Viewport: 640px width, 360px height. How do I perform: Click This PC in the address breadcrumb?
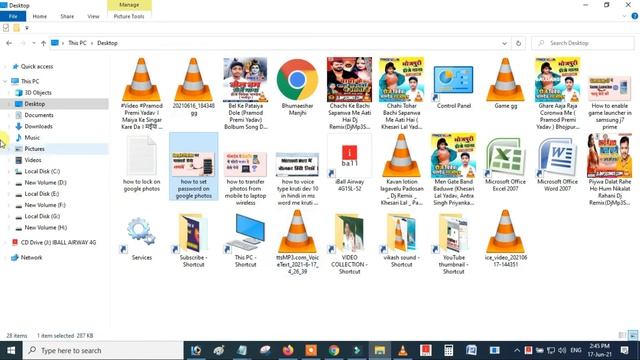(x=77, y=43)
